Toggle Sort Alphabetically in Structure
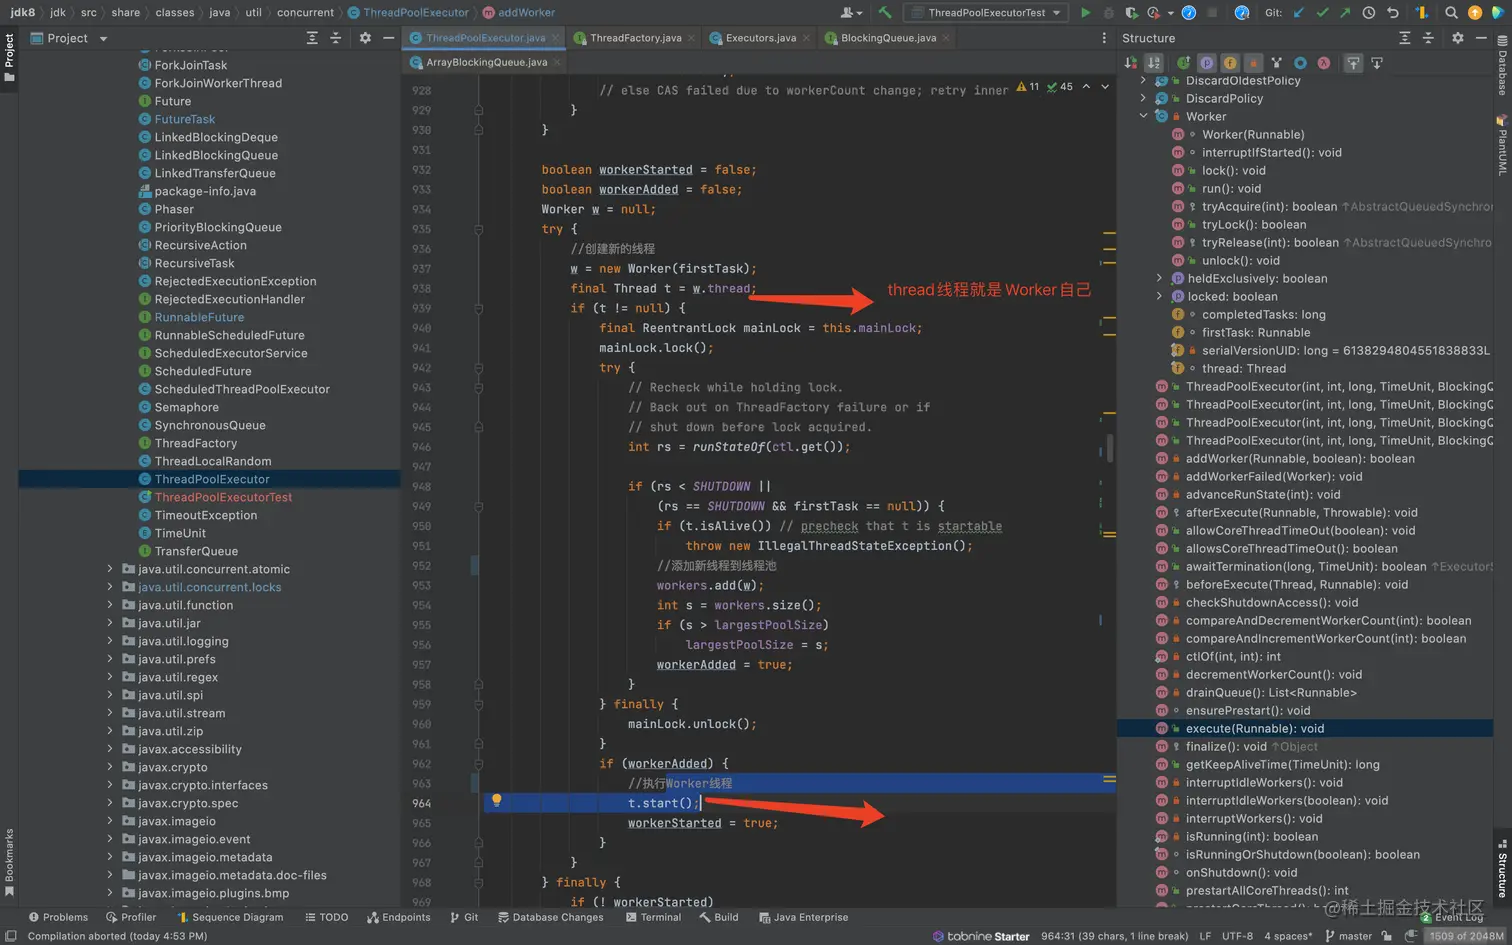Screen dimensions: 1512x945 [x=1153, y=63]
